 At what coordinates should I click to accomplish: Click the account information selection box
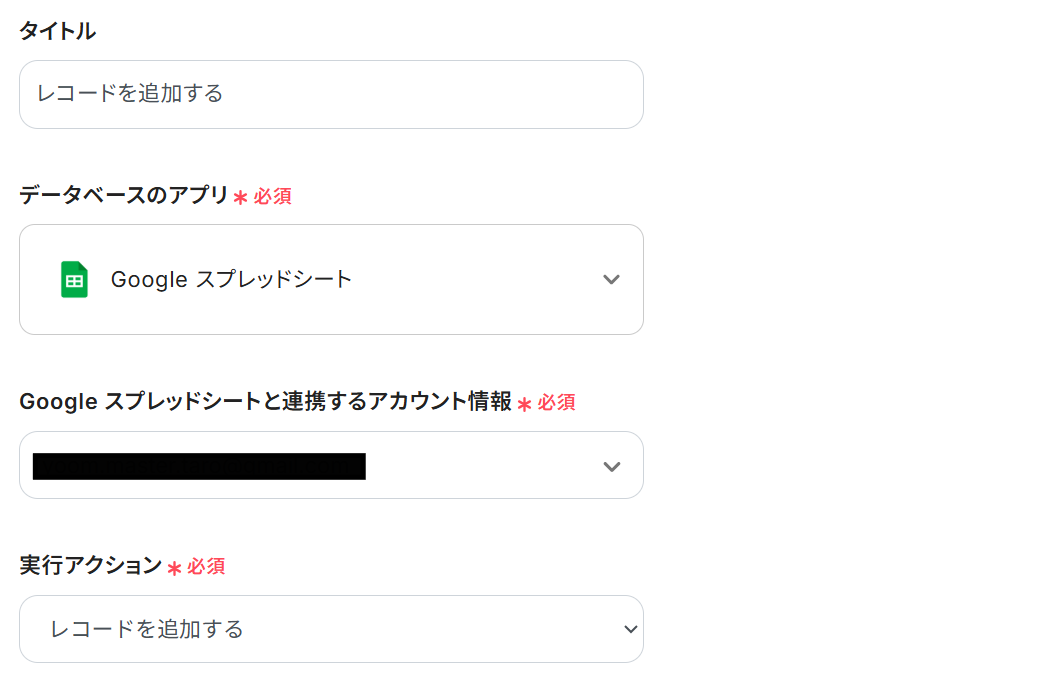(330, 465)
